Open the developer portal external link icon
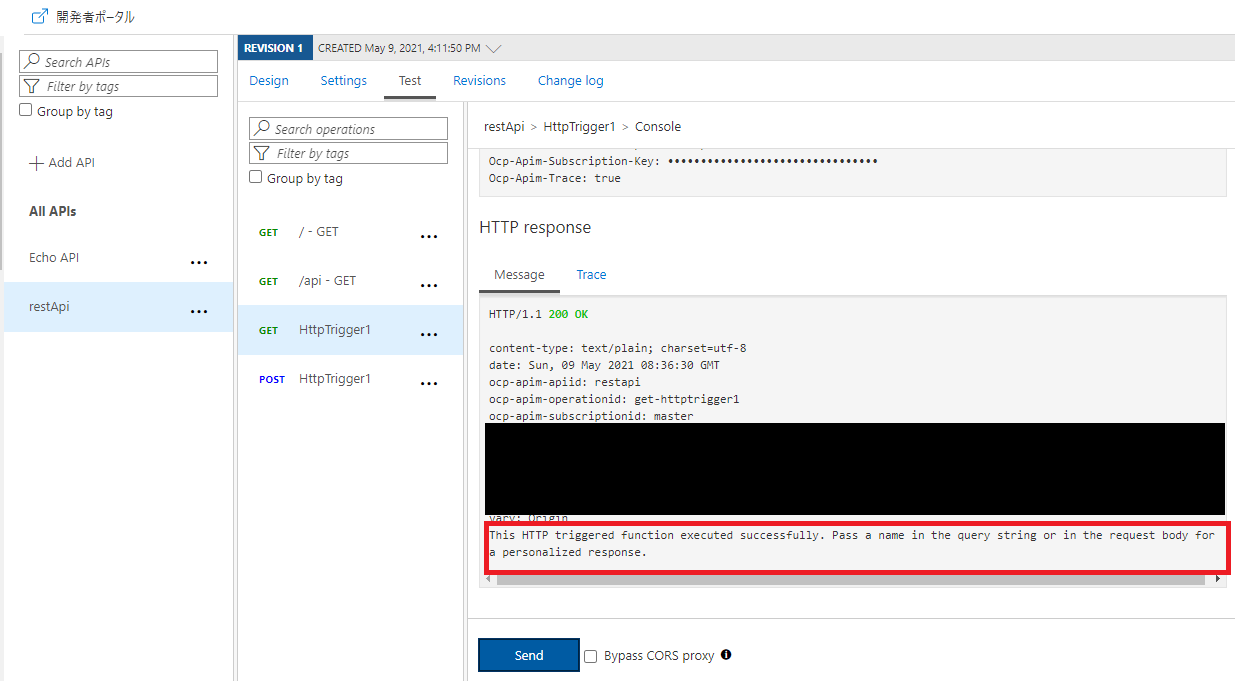The image size is (1235, 681). [x=40, y=17]
